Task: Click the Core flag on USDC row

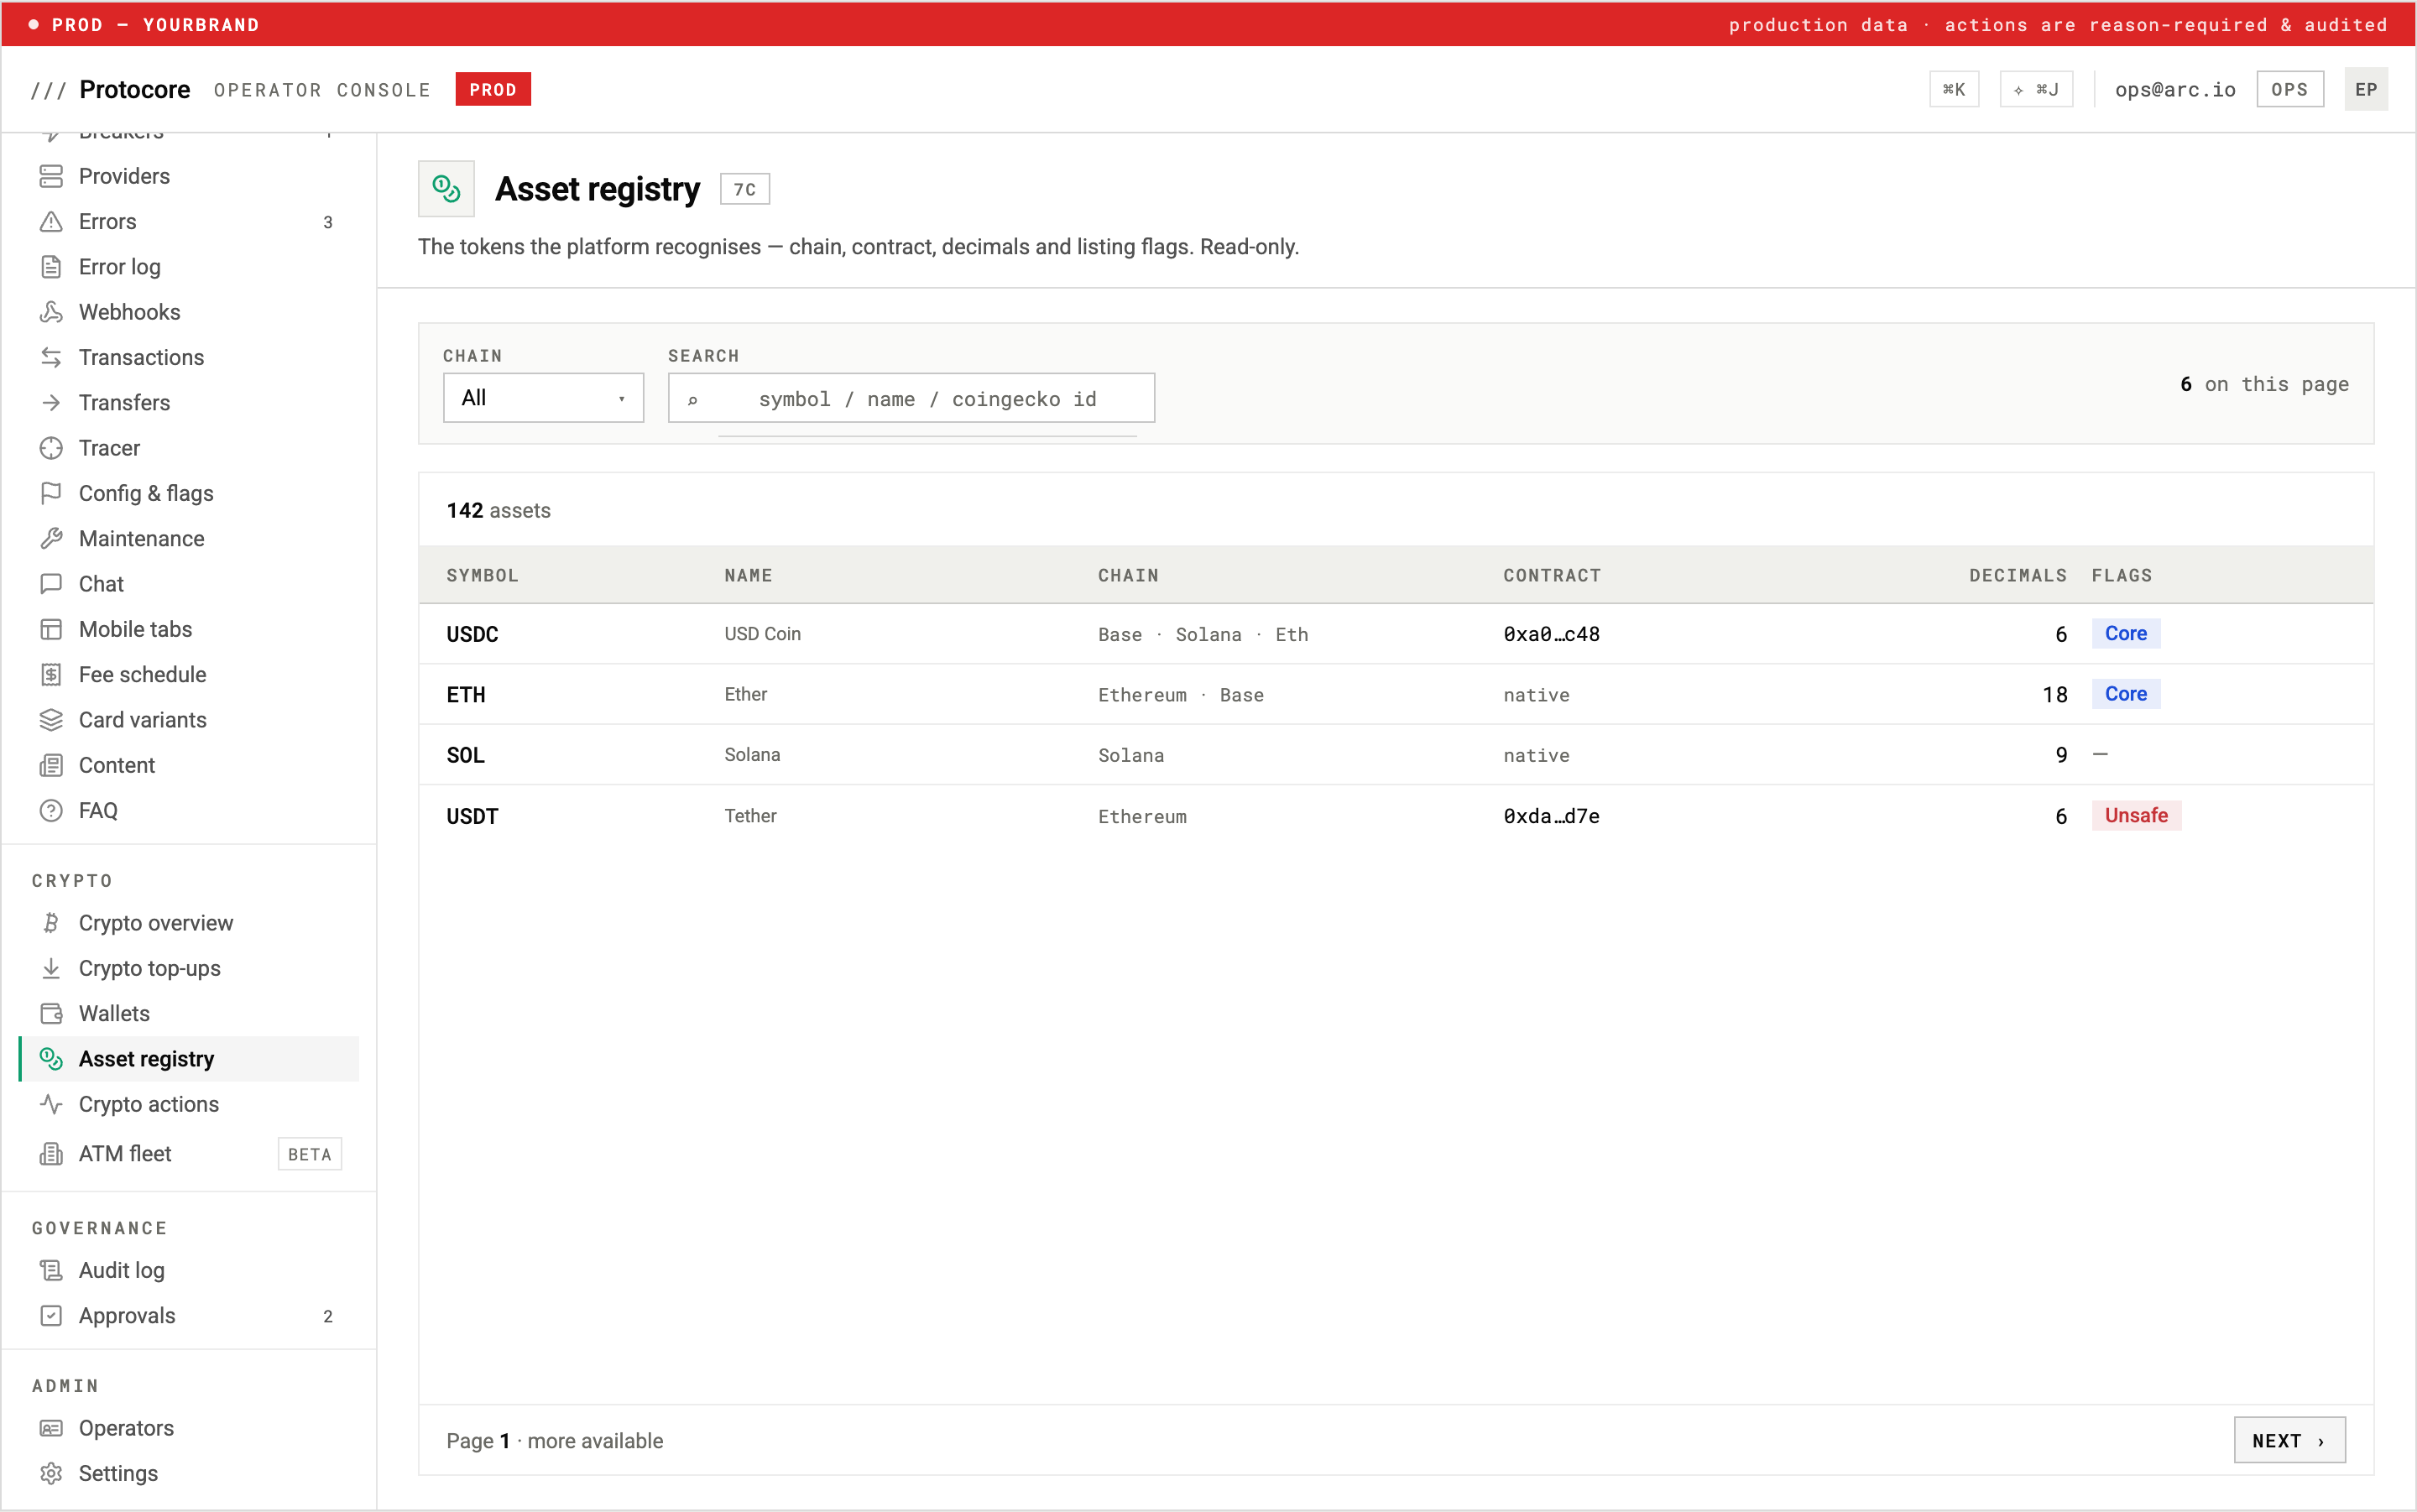Action: click(2126, 633)
